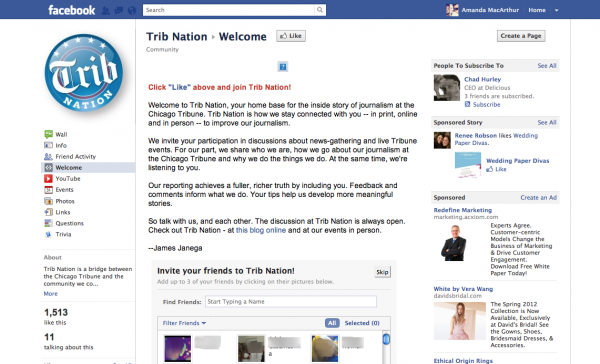Expand the Filter Friends dropdown
Viewport: 600px width, 364px height.
point(184,323)
